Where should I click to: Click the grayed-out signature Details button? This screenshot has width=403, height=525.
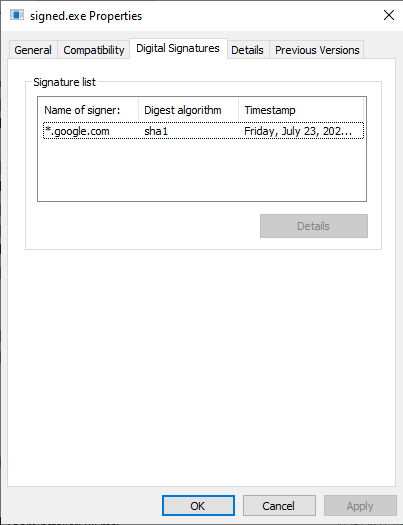click(x=314, y=226)
